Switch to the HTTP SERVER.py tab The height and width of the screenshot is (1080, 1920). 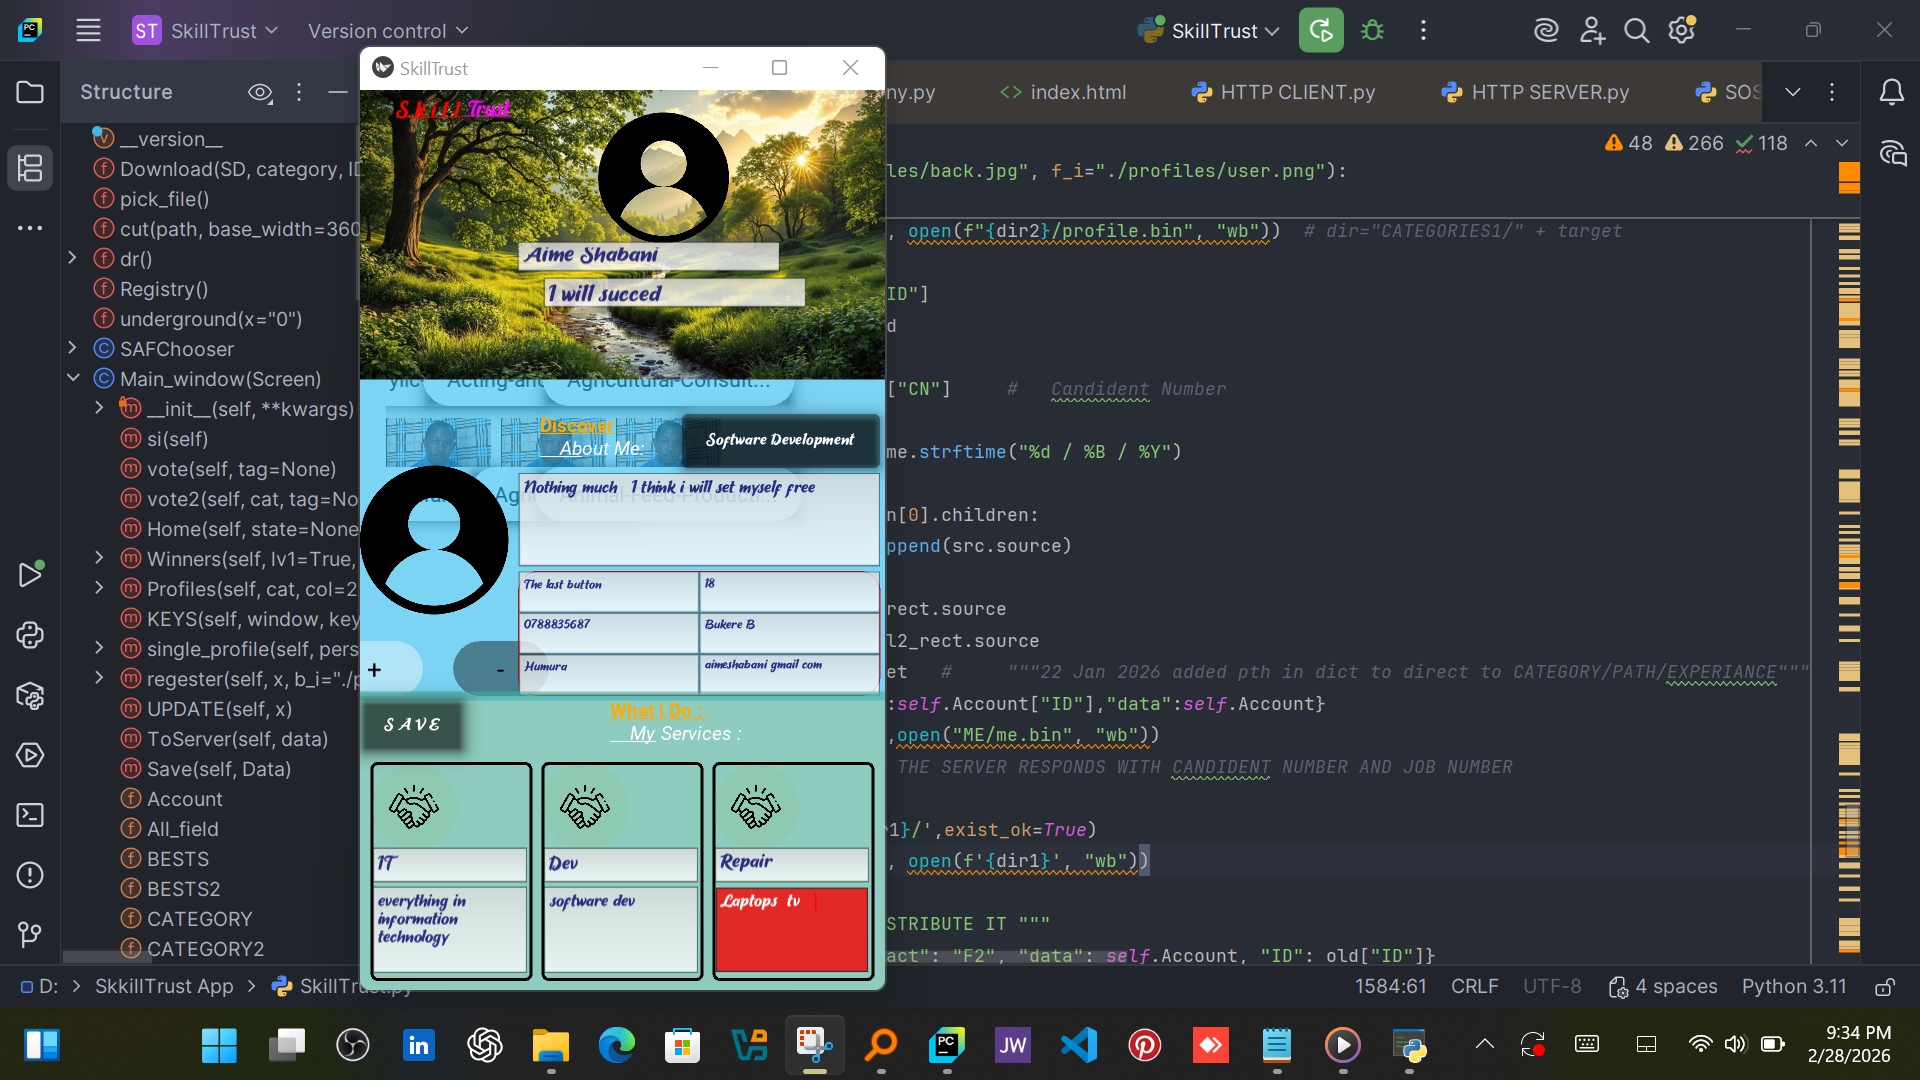(x=1535, y=92)
